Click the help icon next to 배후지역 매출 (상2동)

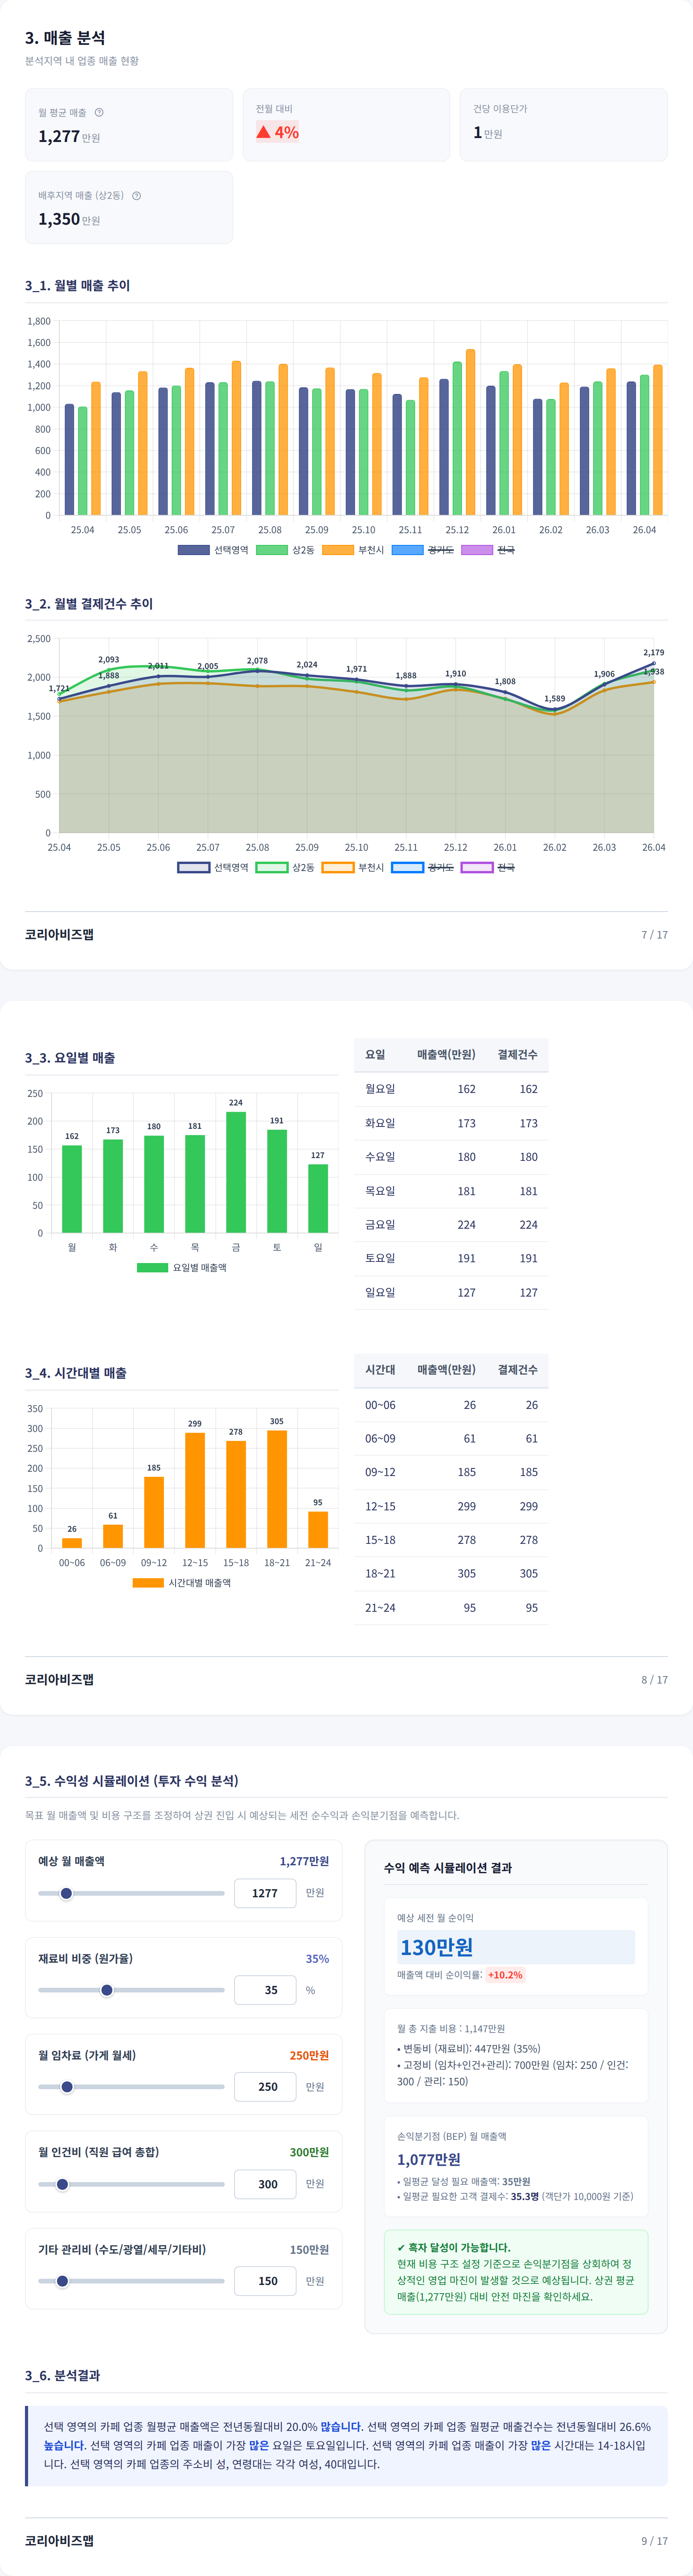pyautogui.click(x=136, y=195)
